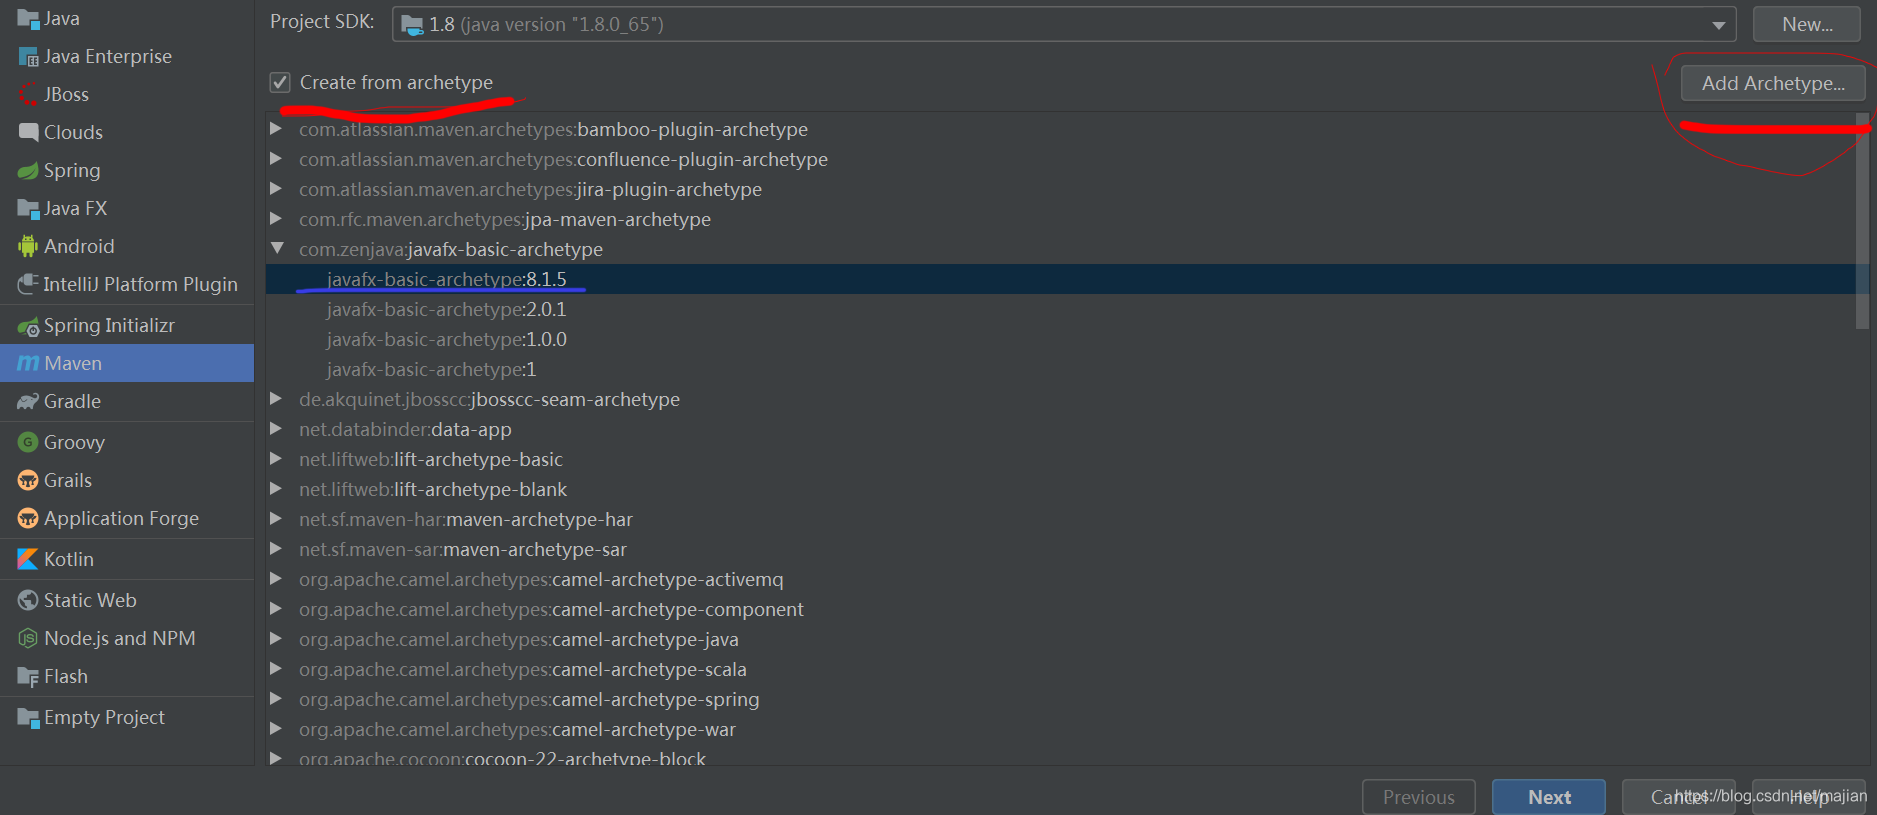Screen dimensions: 1877x815
Task: Expand the jpa-maven-archetype node
Action: 276,219
